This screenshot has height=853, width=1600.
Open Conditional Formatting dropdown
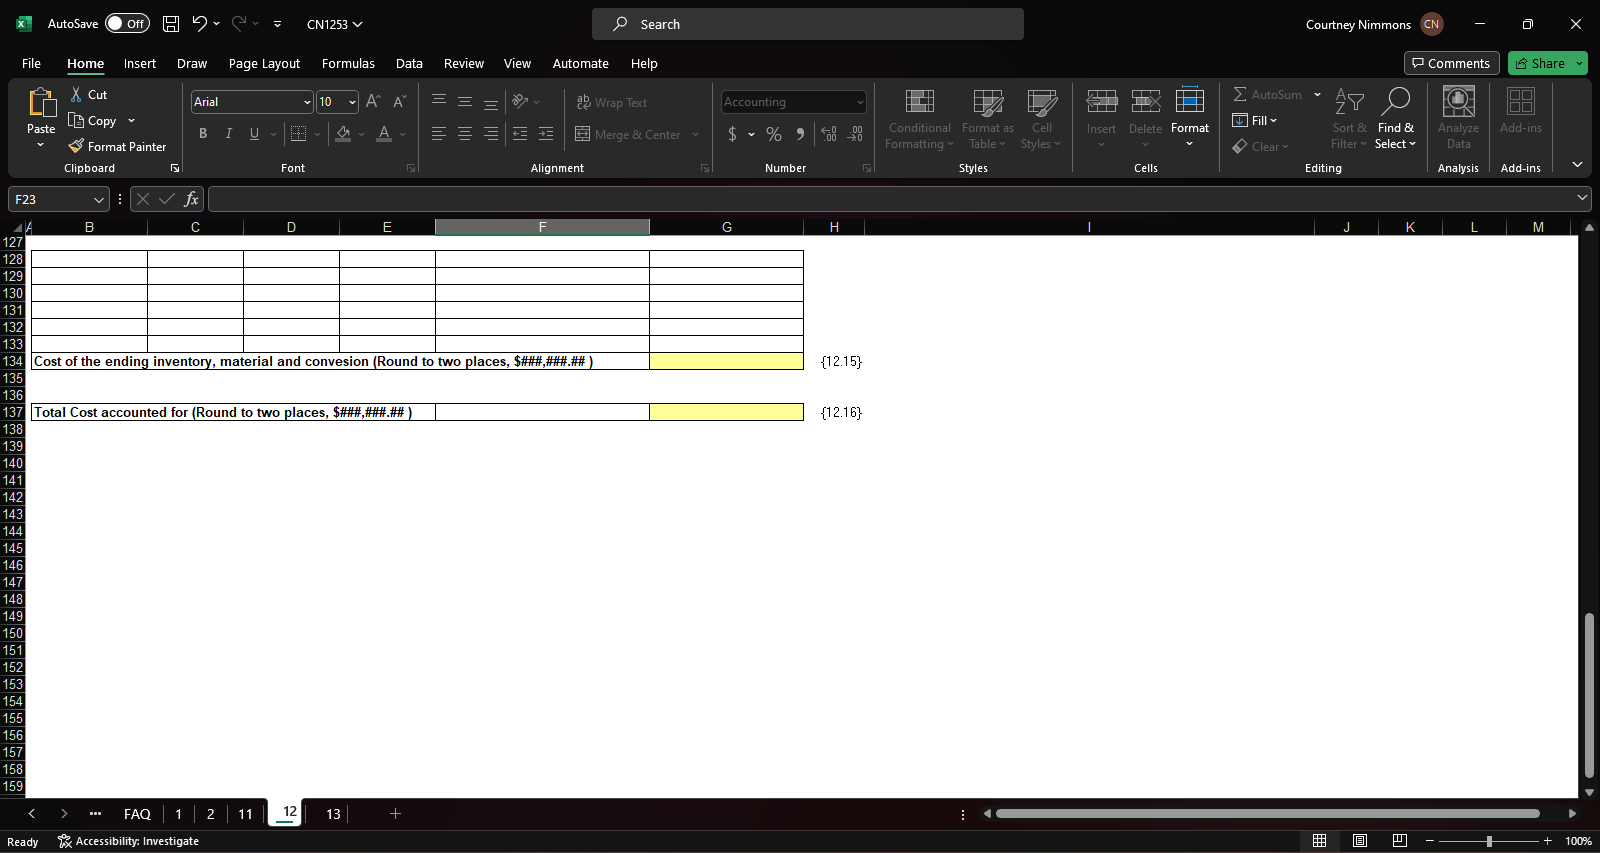tap(919, 118)
